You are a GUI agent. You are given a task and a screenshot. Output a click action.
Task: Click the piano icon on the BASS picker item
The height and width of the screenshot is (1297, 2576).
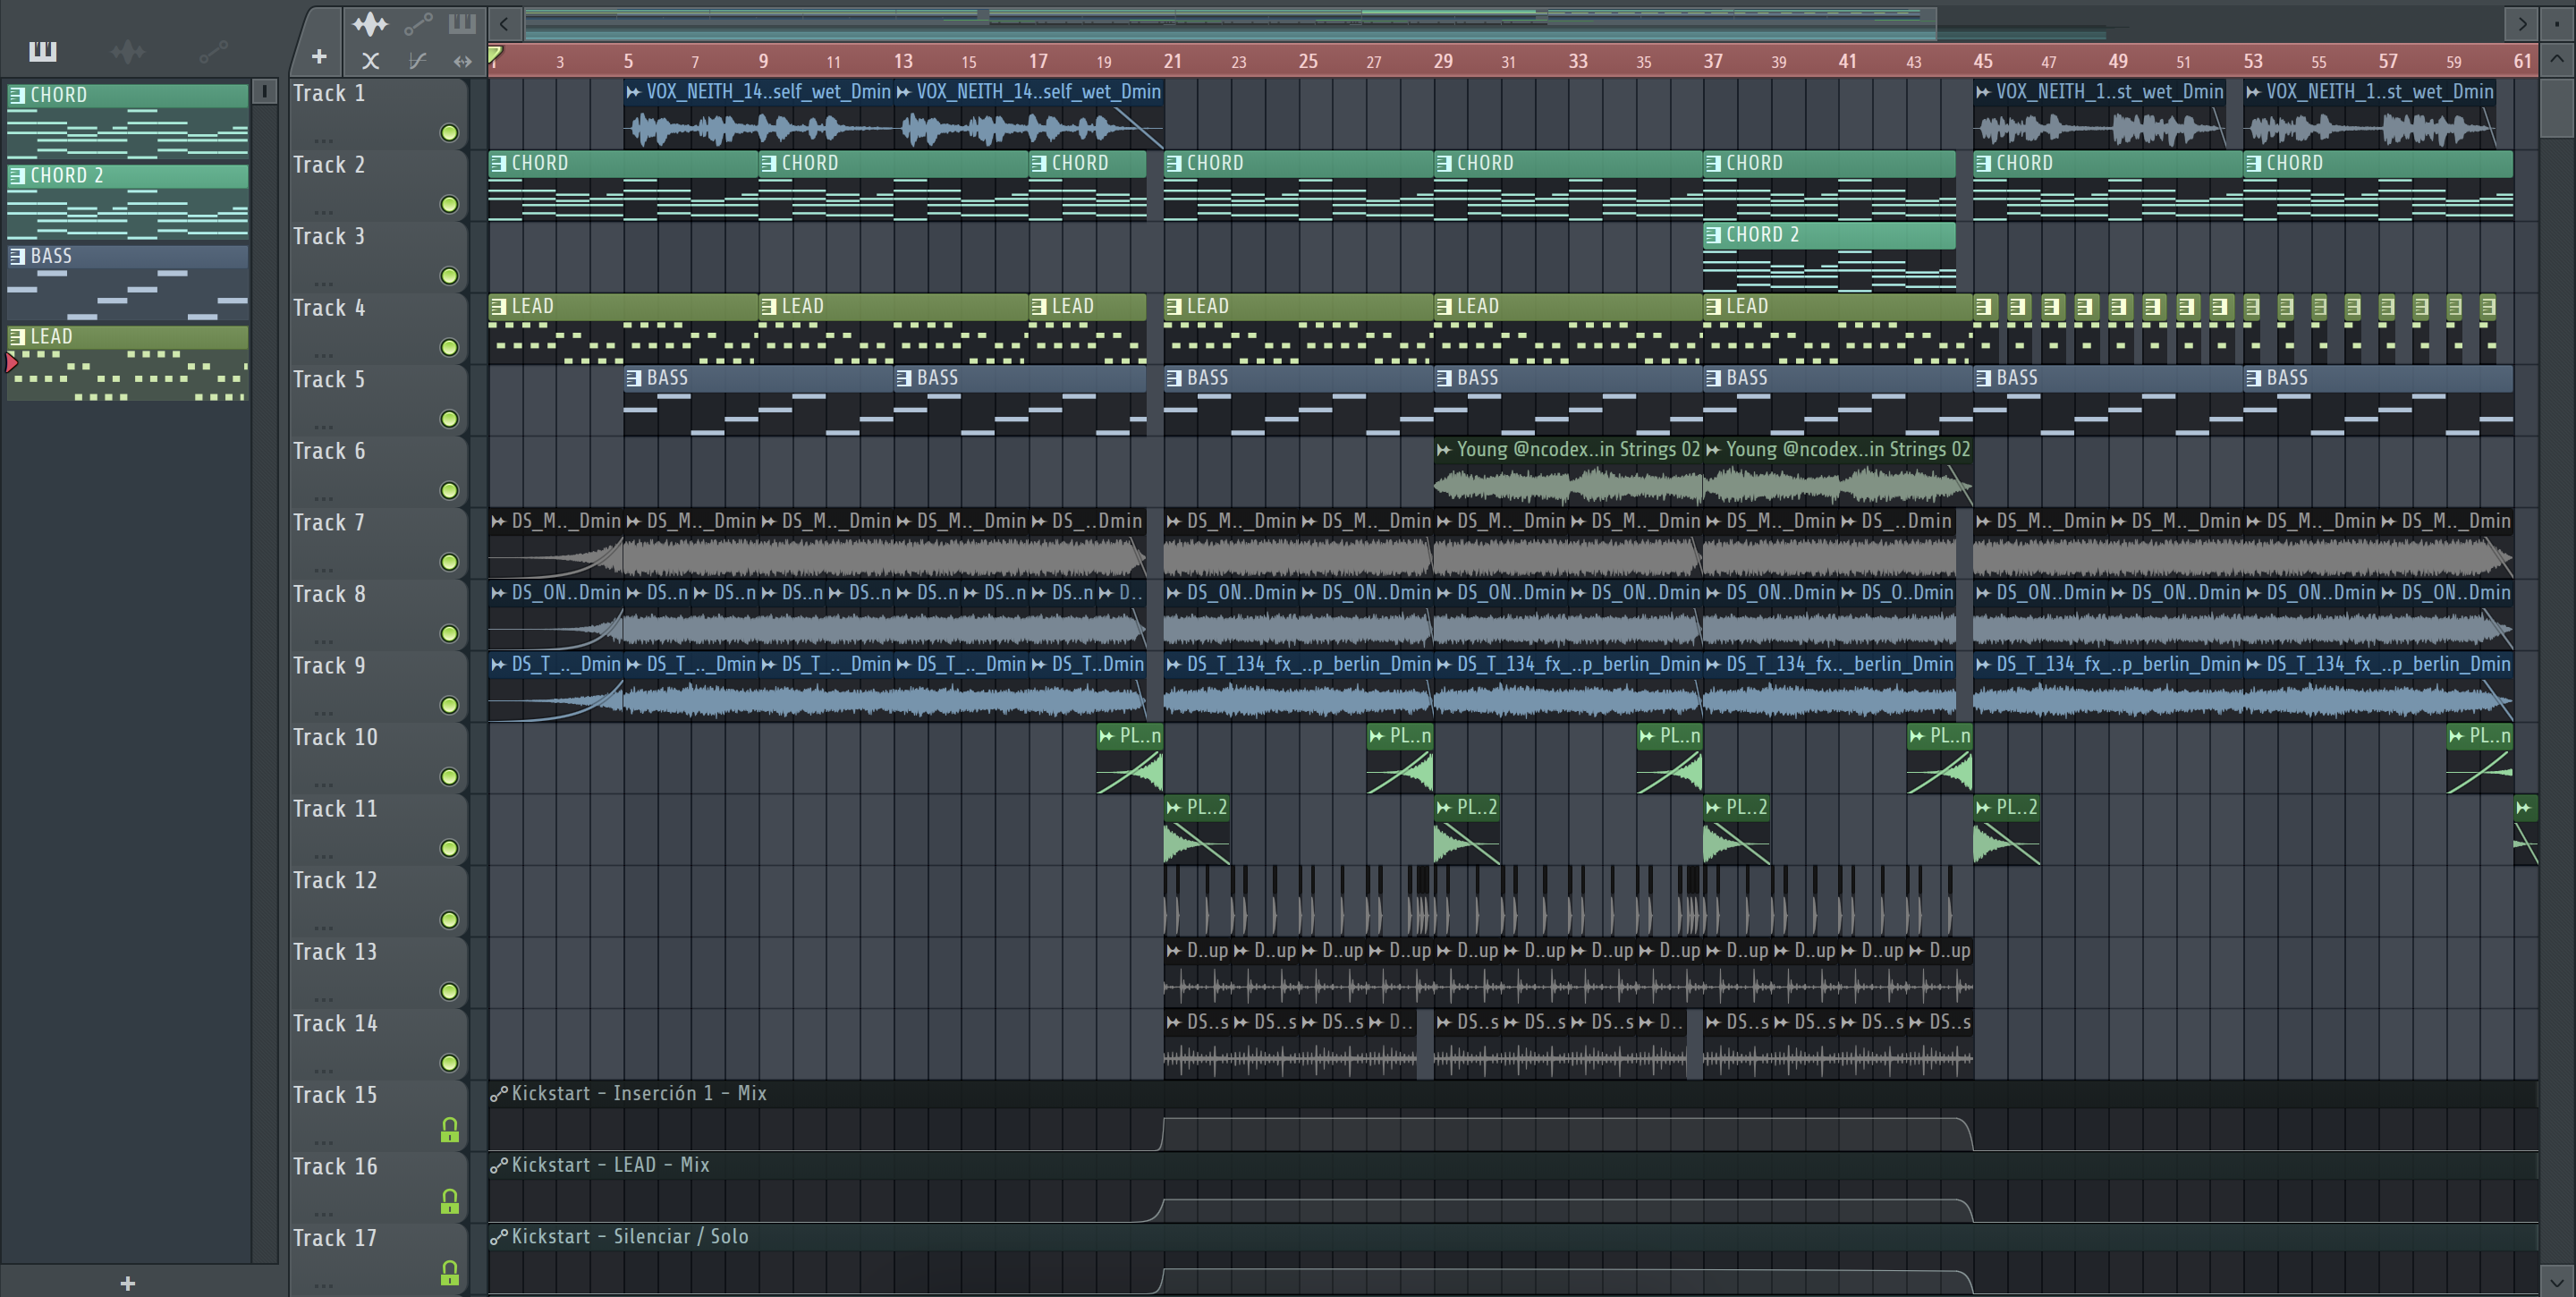pos(17,256)
